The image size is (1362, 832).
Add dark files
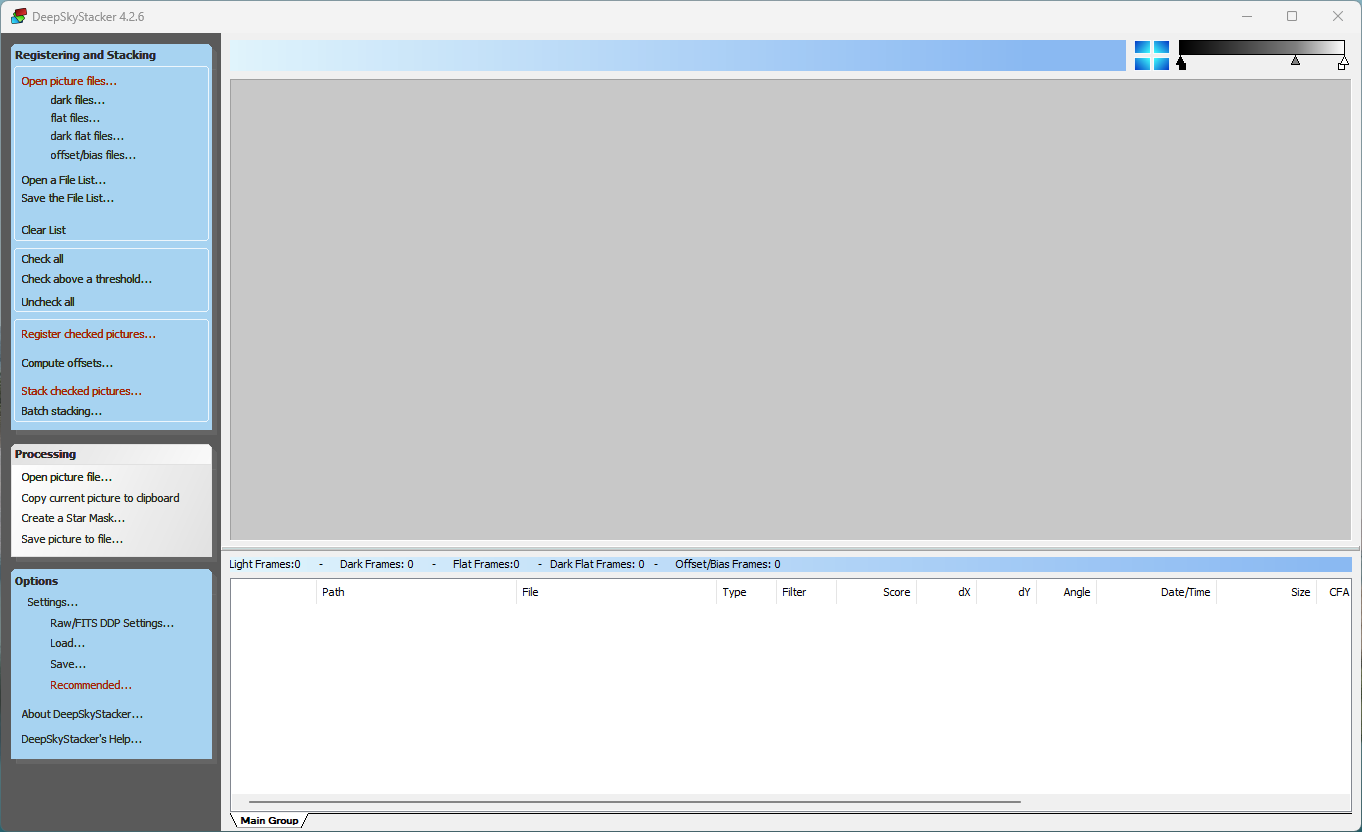coord(78,100)
